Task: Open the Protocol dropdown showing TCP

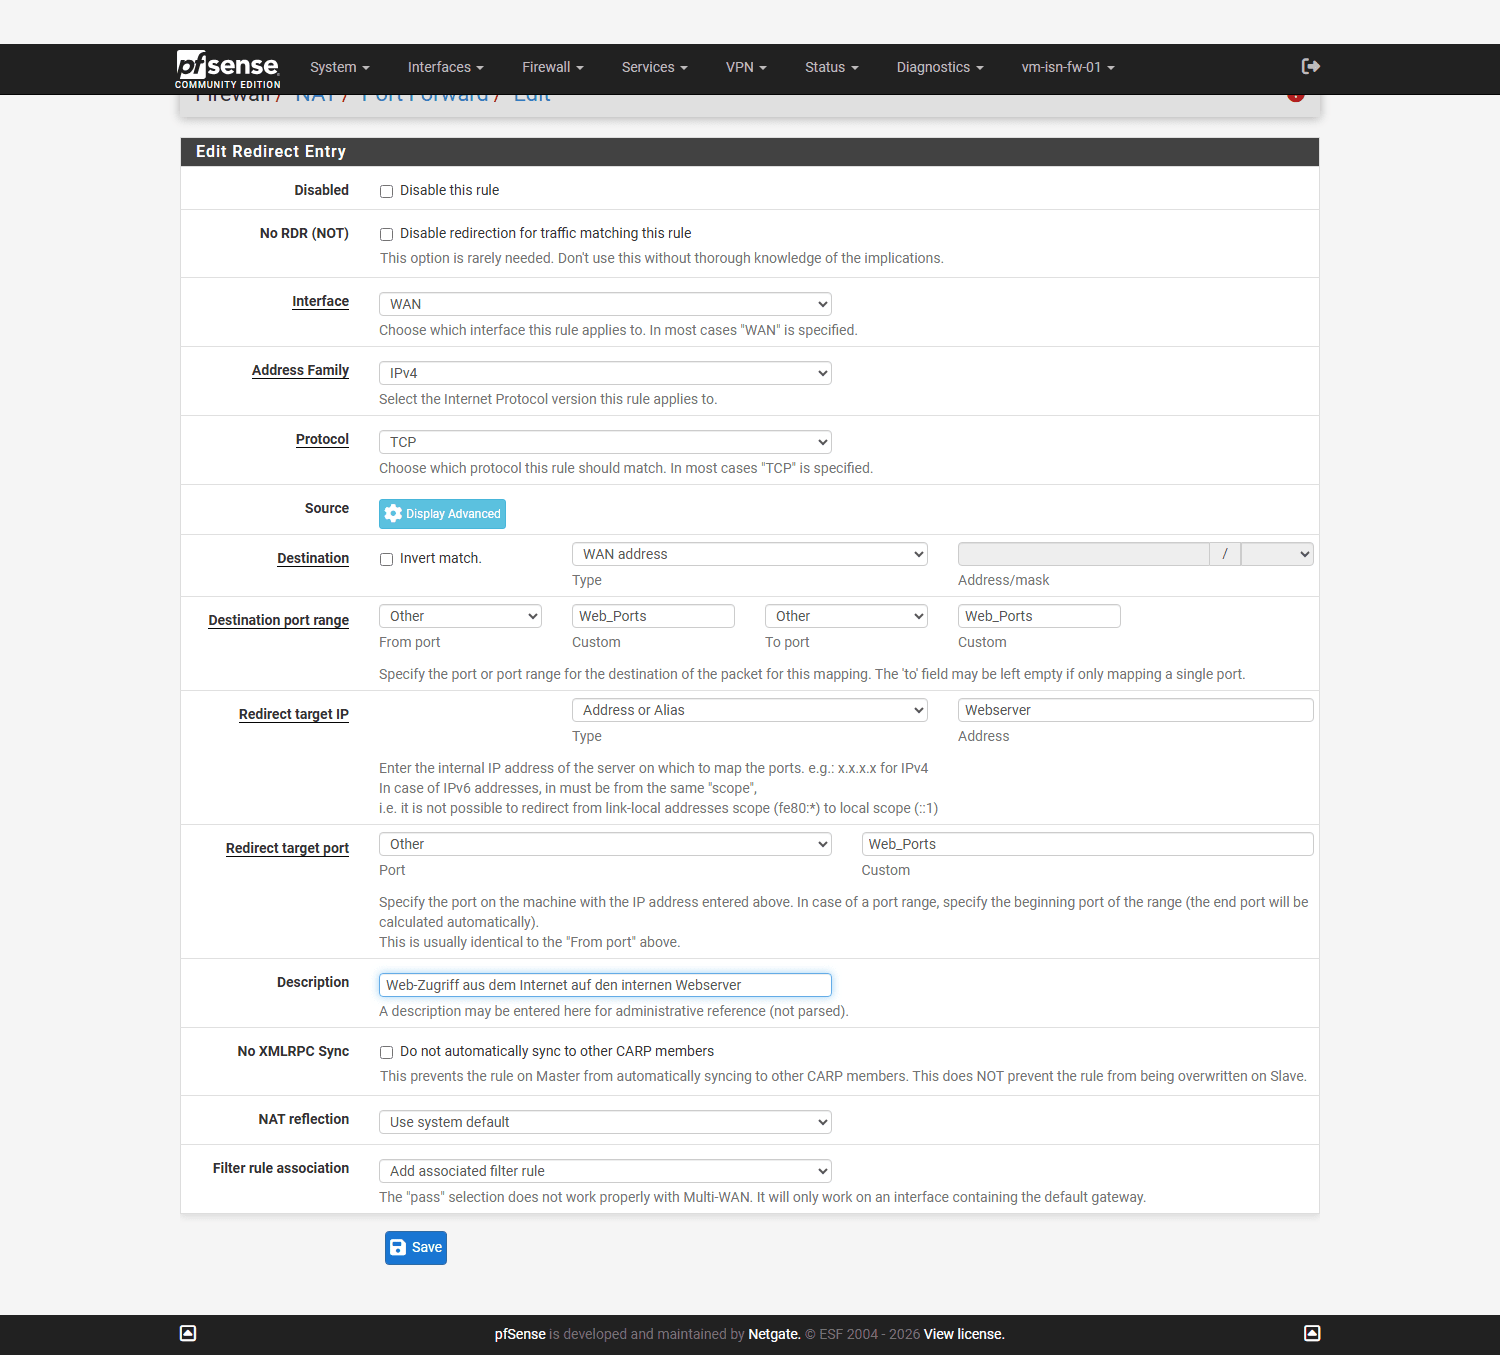Action: 605,442
